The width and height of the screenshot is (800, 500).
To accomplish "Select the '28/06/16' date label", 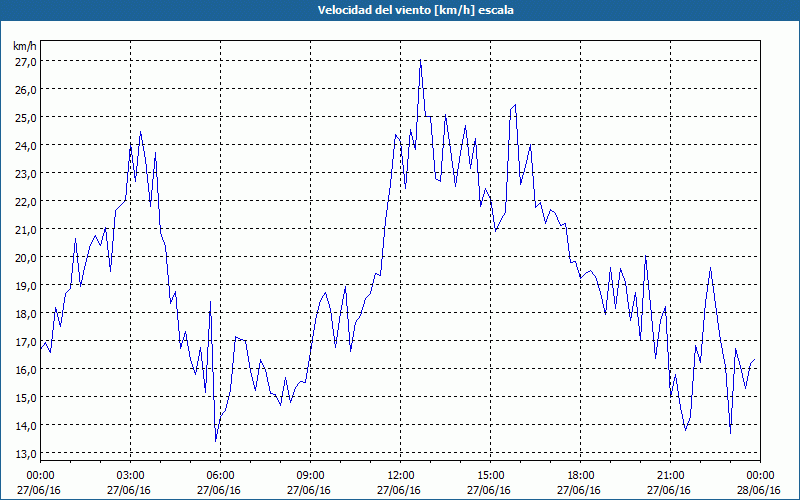I will (x=759, y=490).
